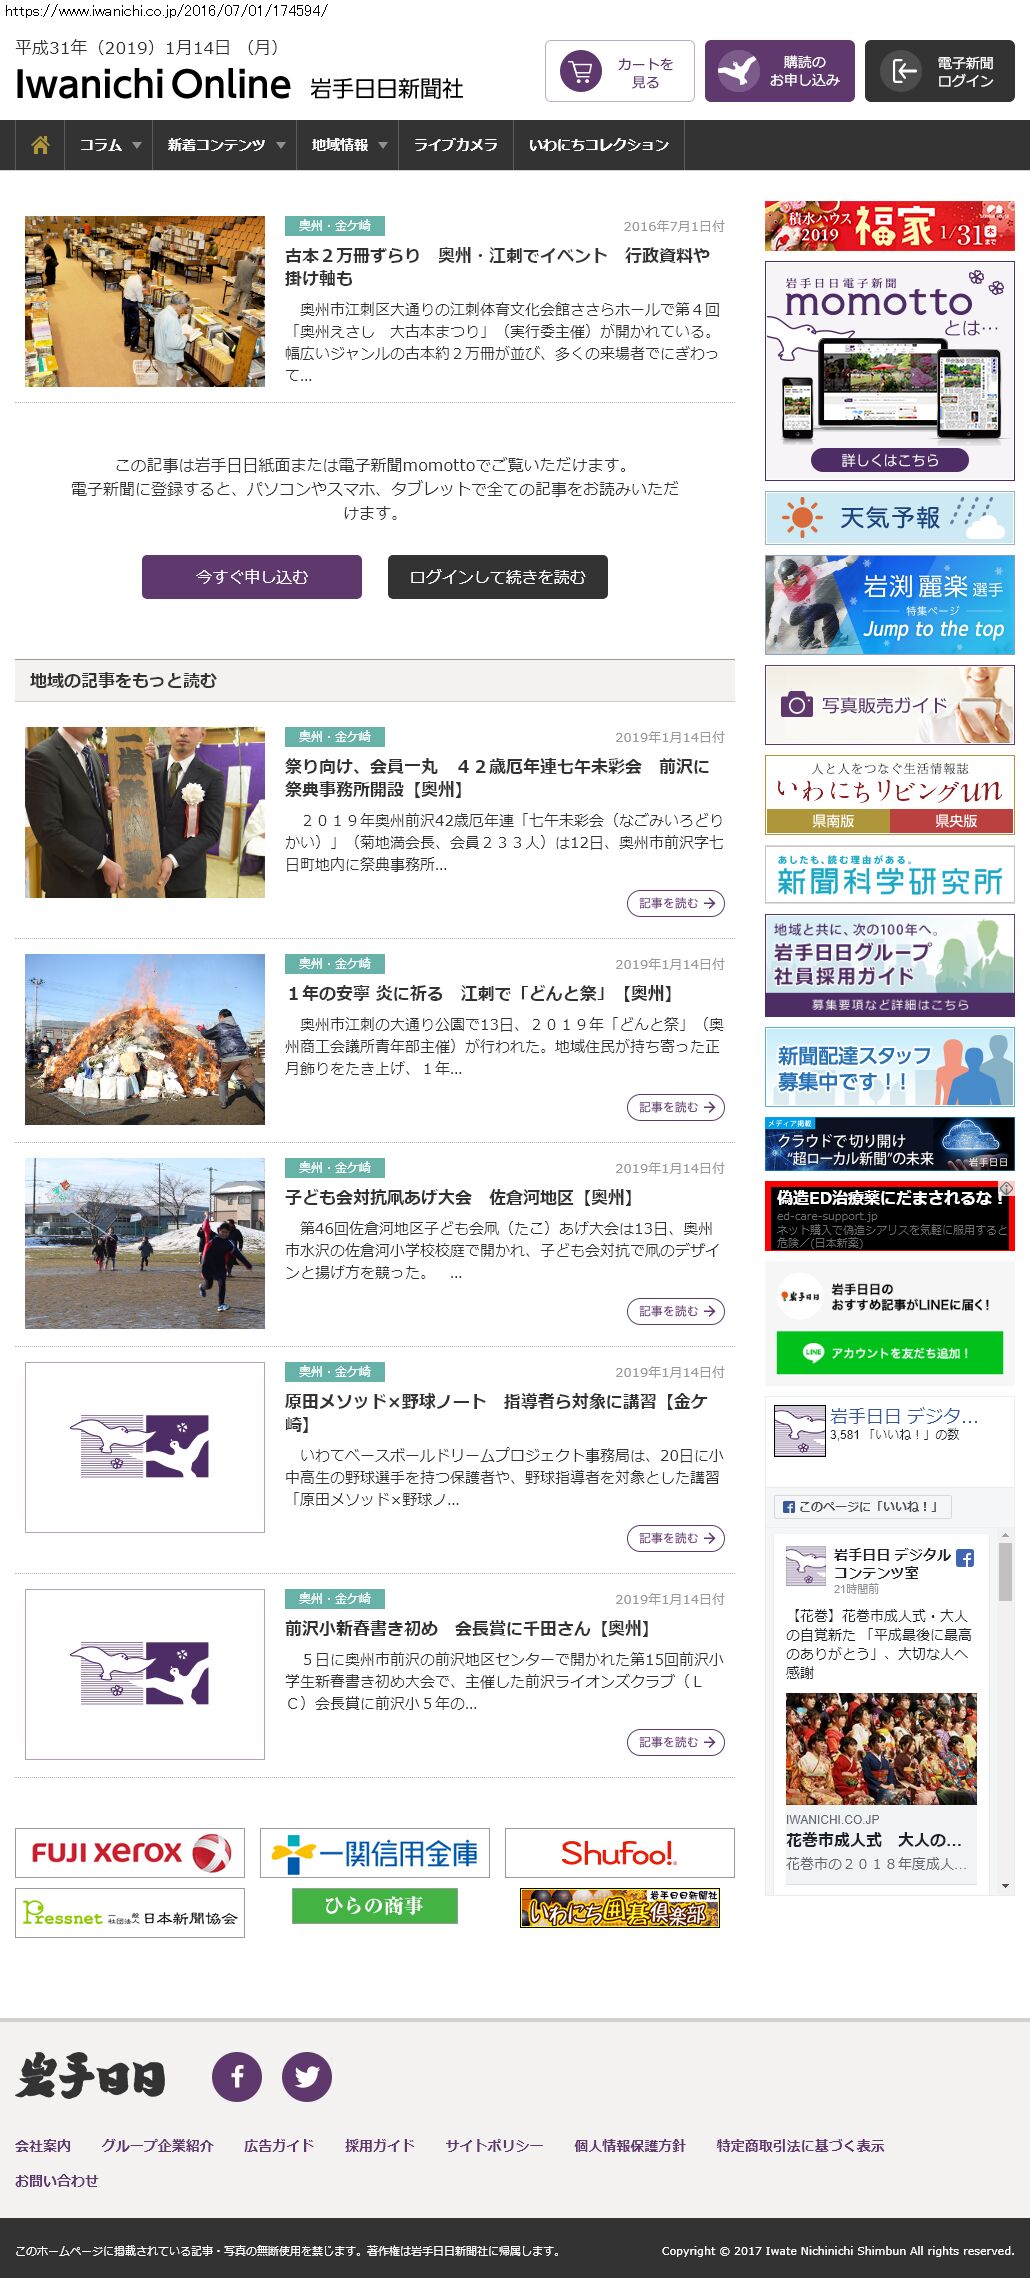1030x2278 pixels.
Task: Click the subscription application bird icon button
Action: (x=779, y=71)
